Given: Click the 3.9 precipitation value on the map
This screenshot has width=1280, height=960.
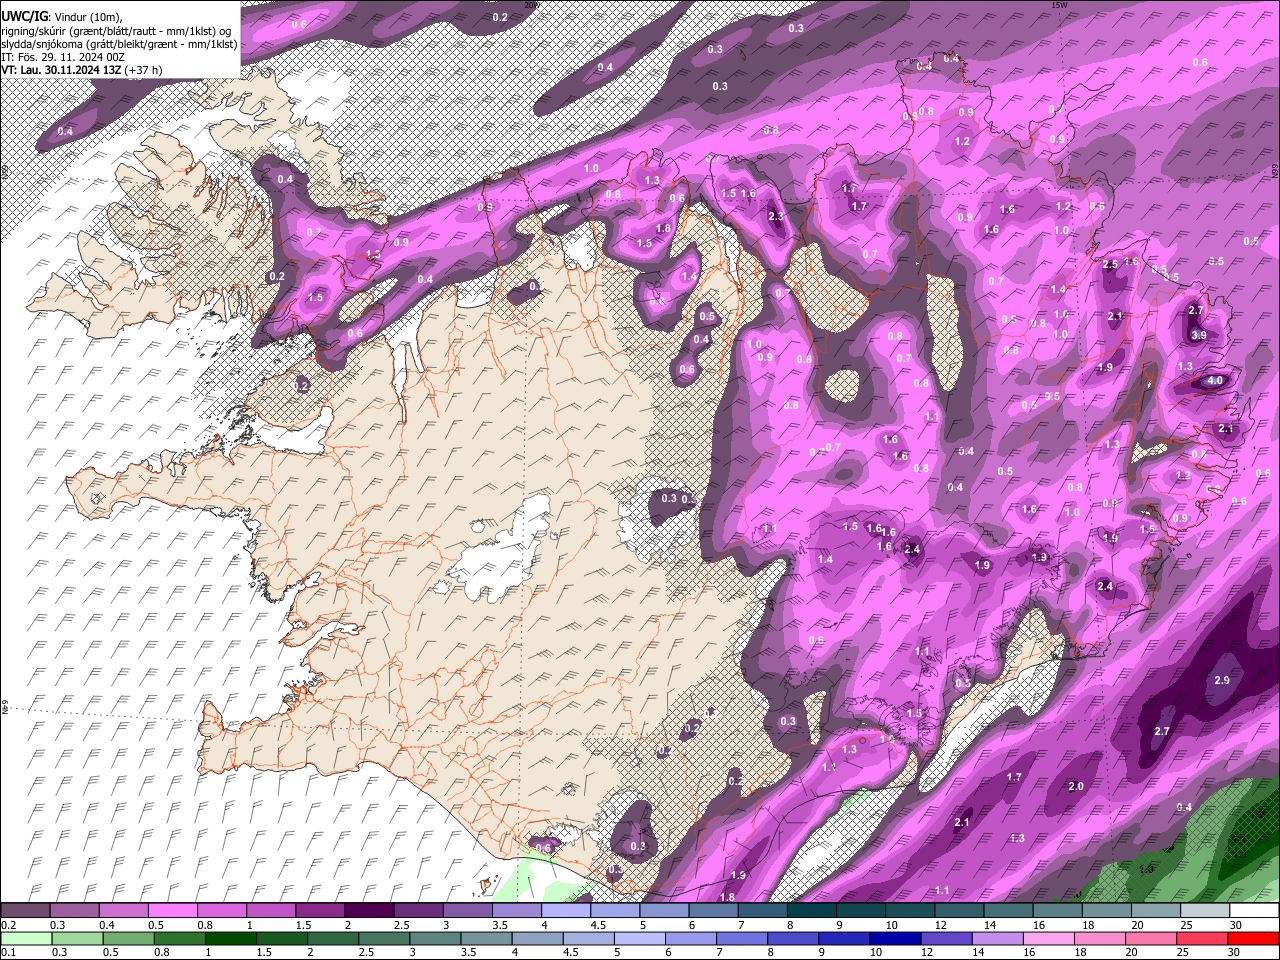Looking at the screenshot, I should tap(1199, 335).
